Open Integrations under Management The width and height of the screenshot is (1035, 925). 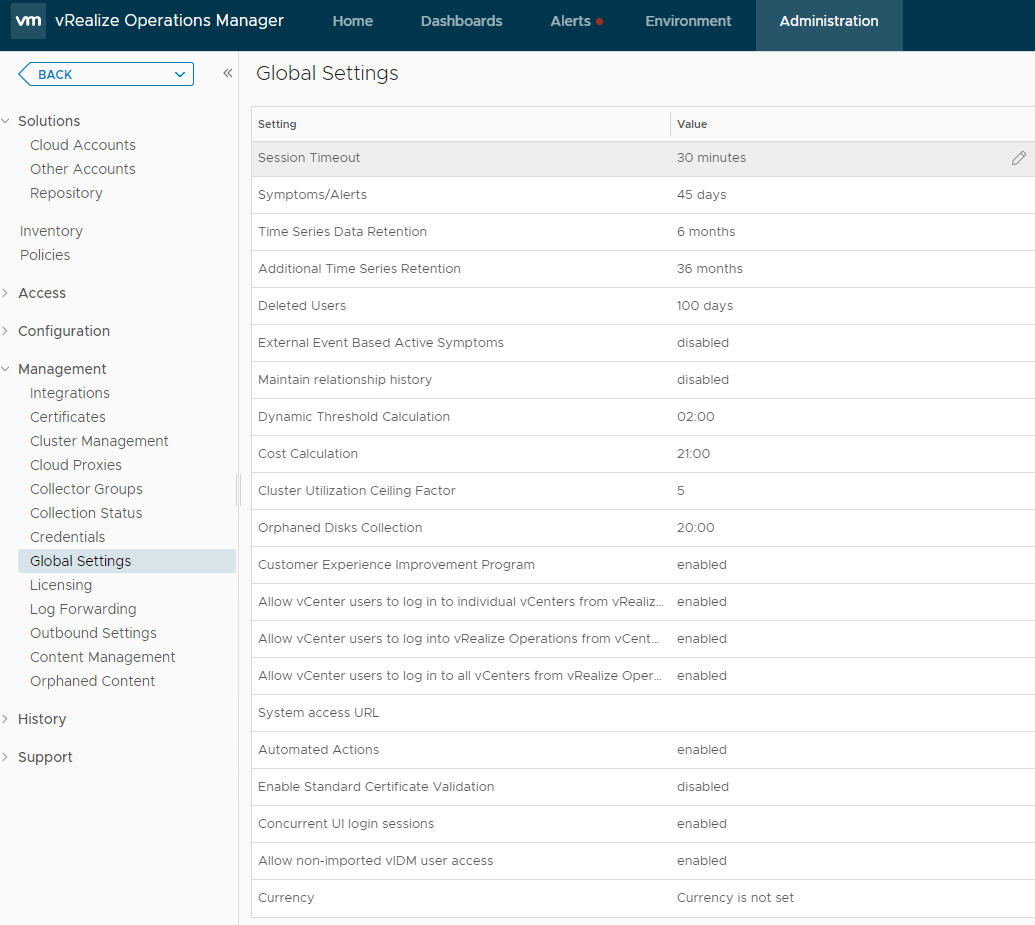click(x=69, y=393)
